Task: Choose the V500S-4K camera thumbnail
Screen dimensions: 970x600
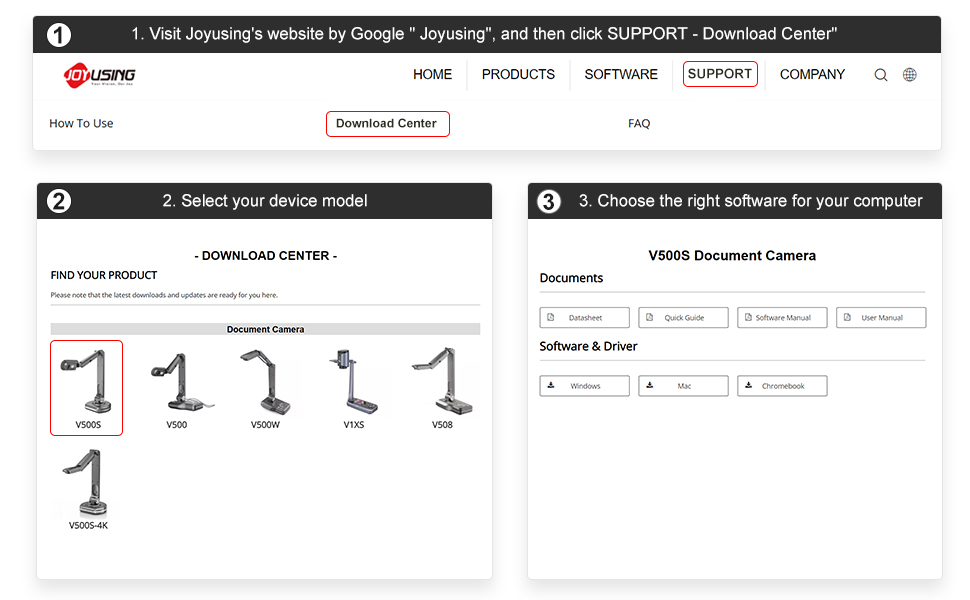Action: [x=87, y=485]
